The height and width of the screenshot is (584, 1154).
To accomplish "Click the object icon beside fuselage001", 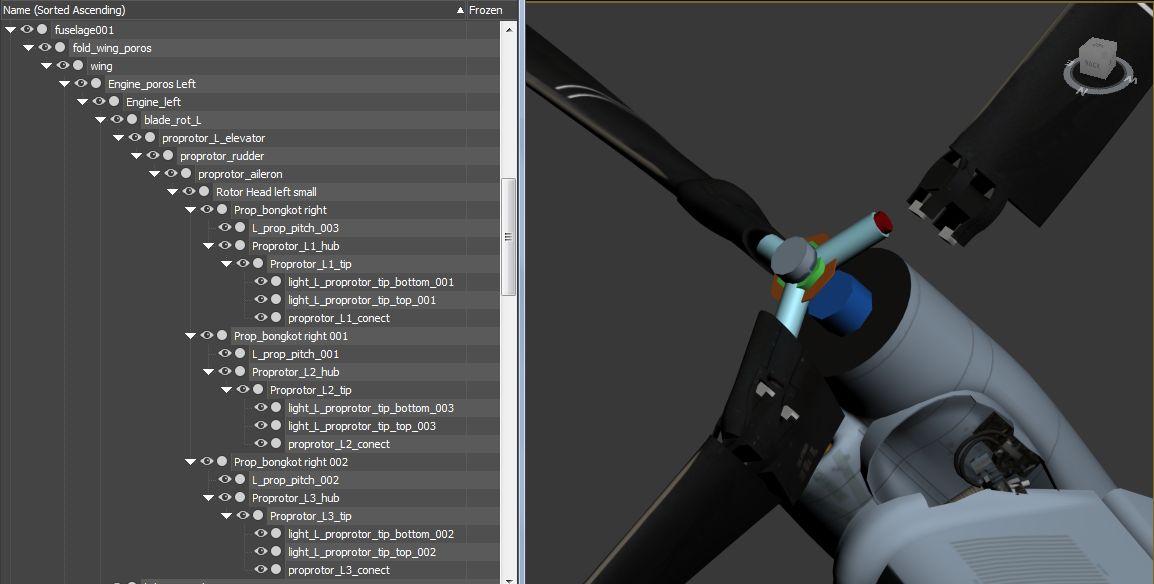I will click(42, 30).
